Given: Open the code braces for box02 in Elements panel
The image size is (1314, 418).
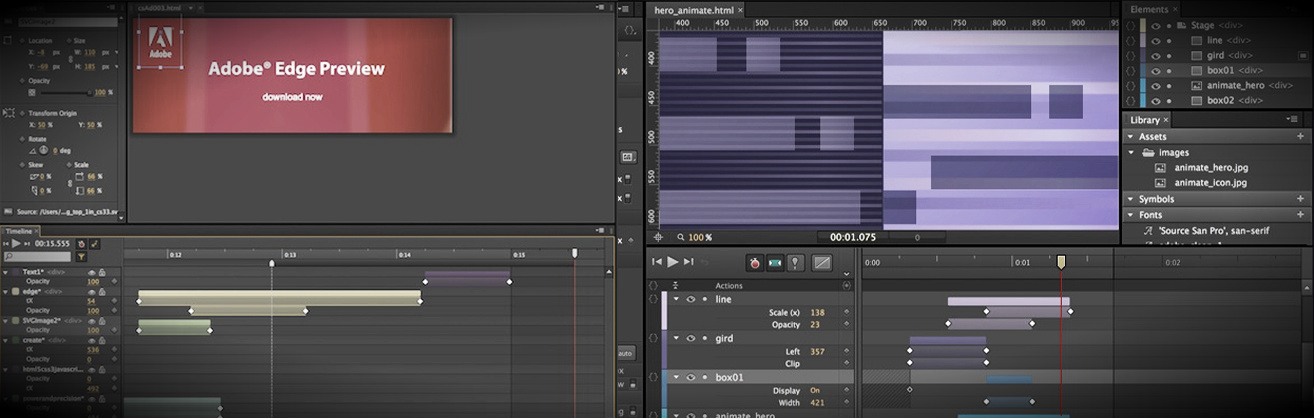Looking at the screenshot, I should (1130, 100).
